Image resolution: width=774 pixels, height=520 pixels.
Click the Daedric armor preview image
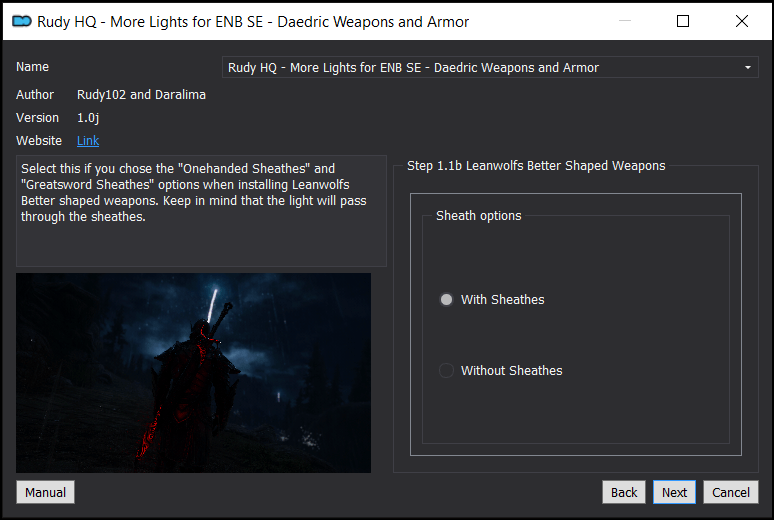pos(194,373)
